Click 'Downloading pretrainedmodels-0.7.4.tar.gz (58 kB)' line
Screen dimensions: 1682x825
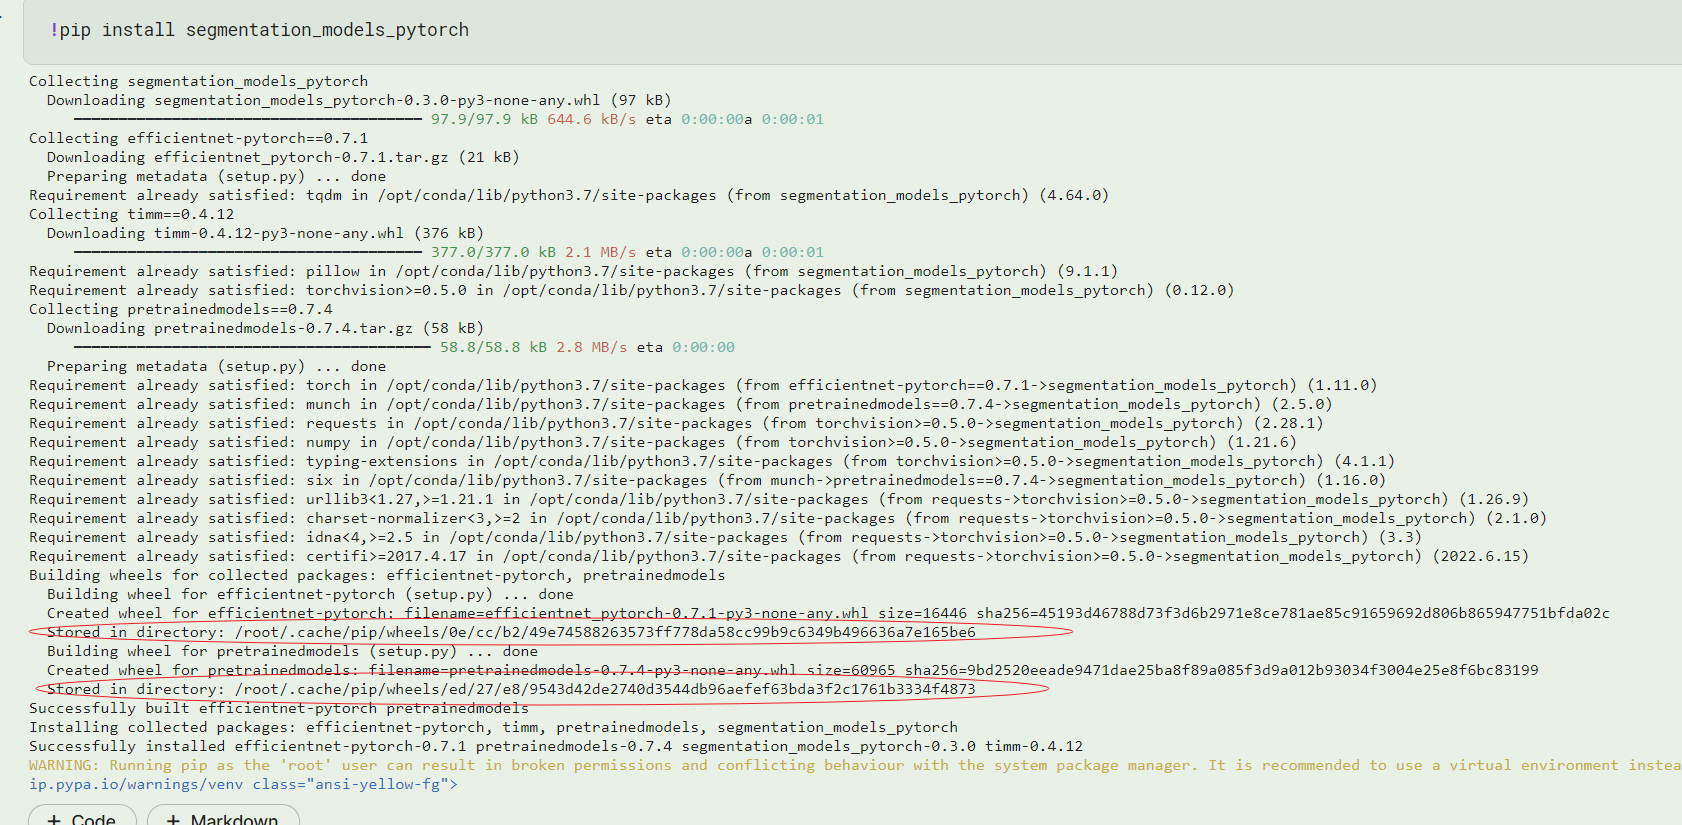click(x=265, y=328)
